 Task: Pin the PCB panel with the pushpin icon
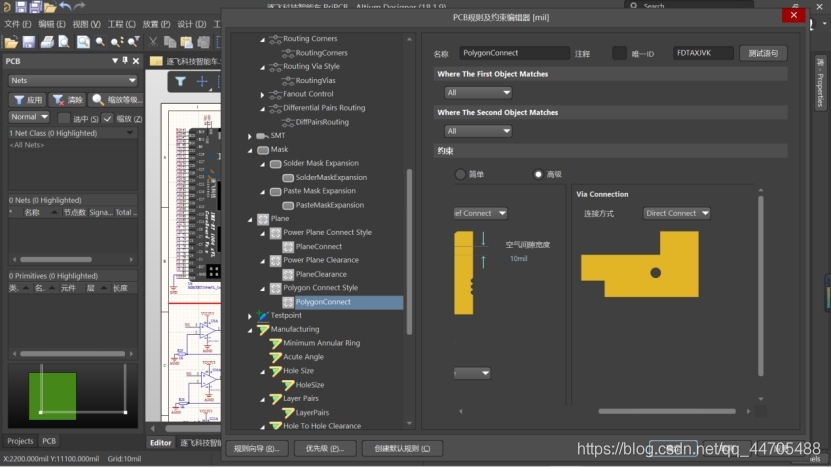coord(125,61)
